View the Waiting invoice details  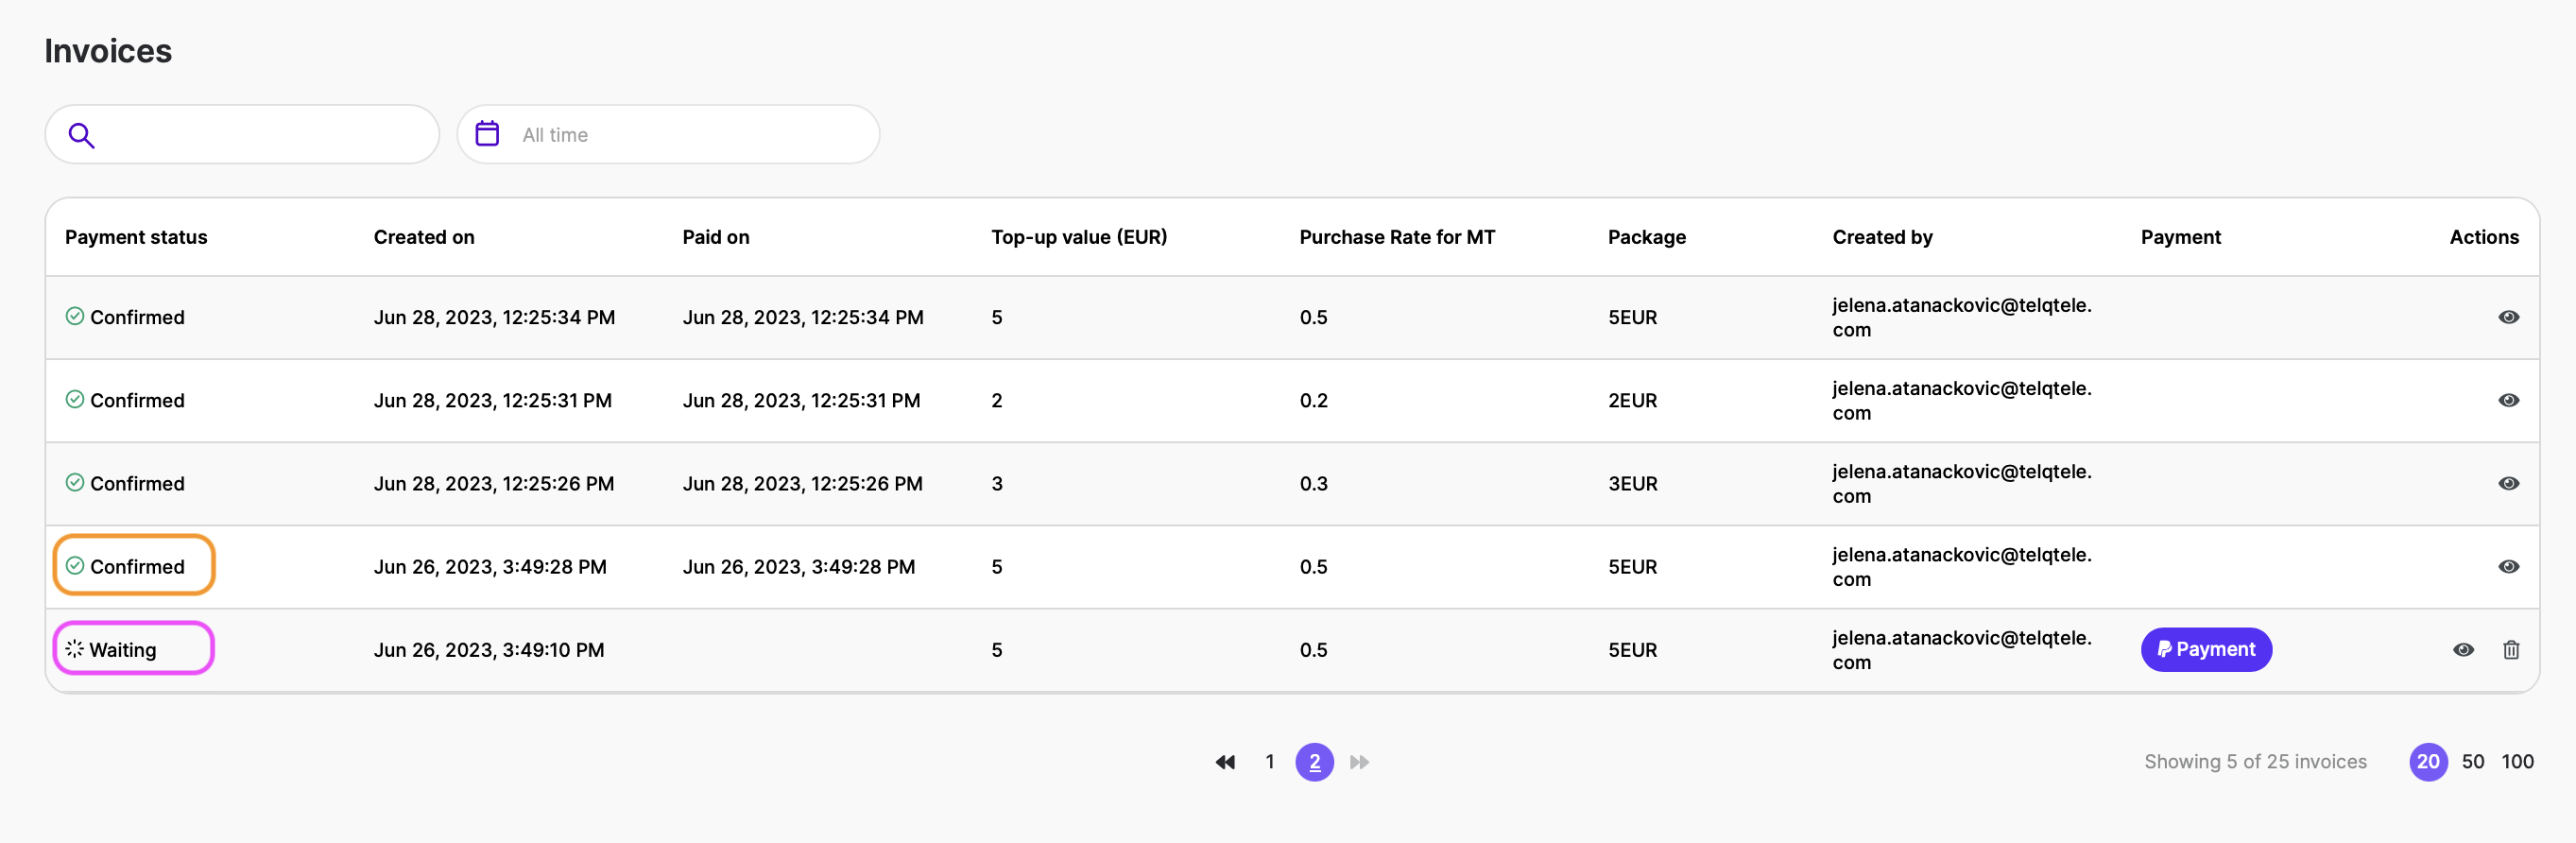(2462, 650)
